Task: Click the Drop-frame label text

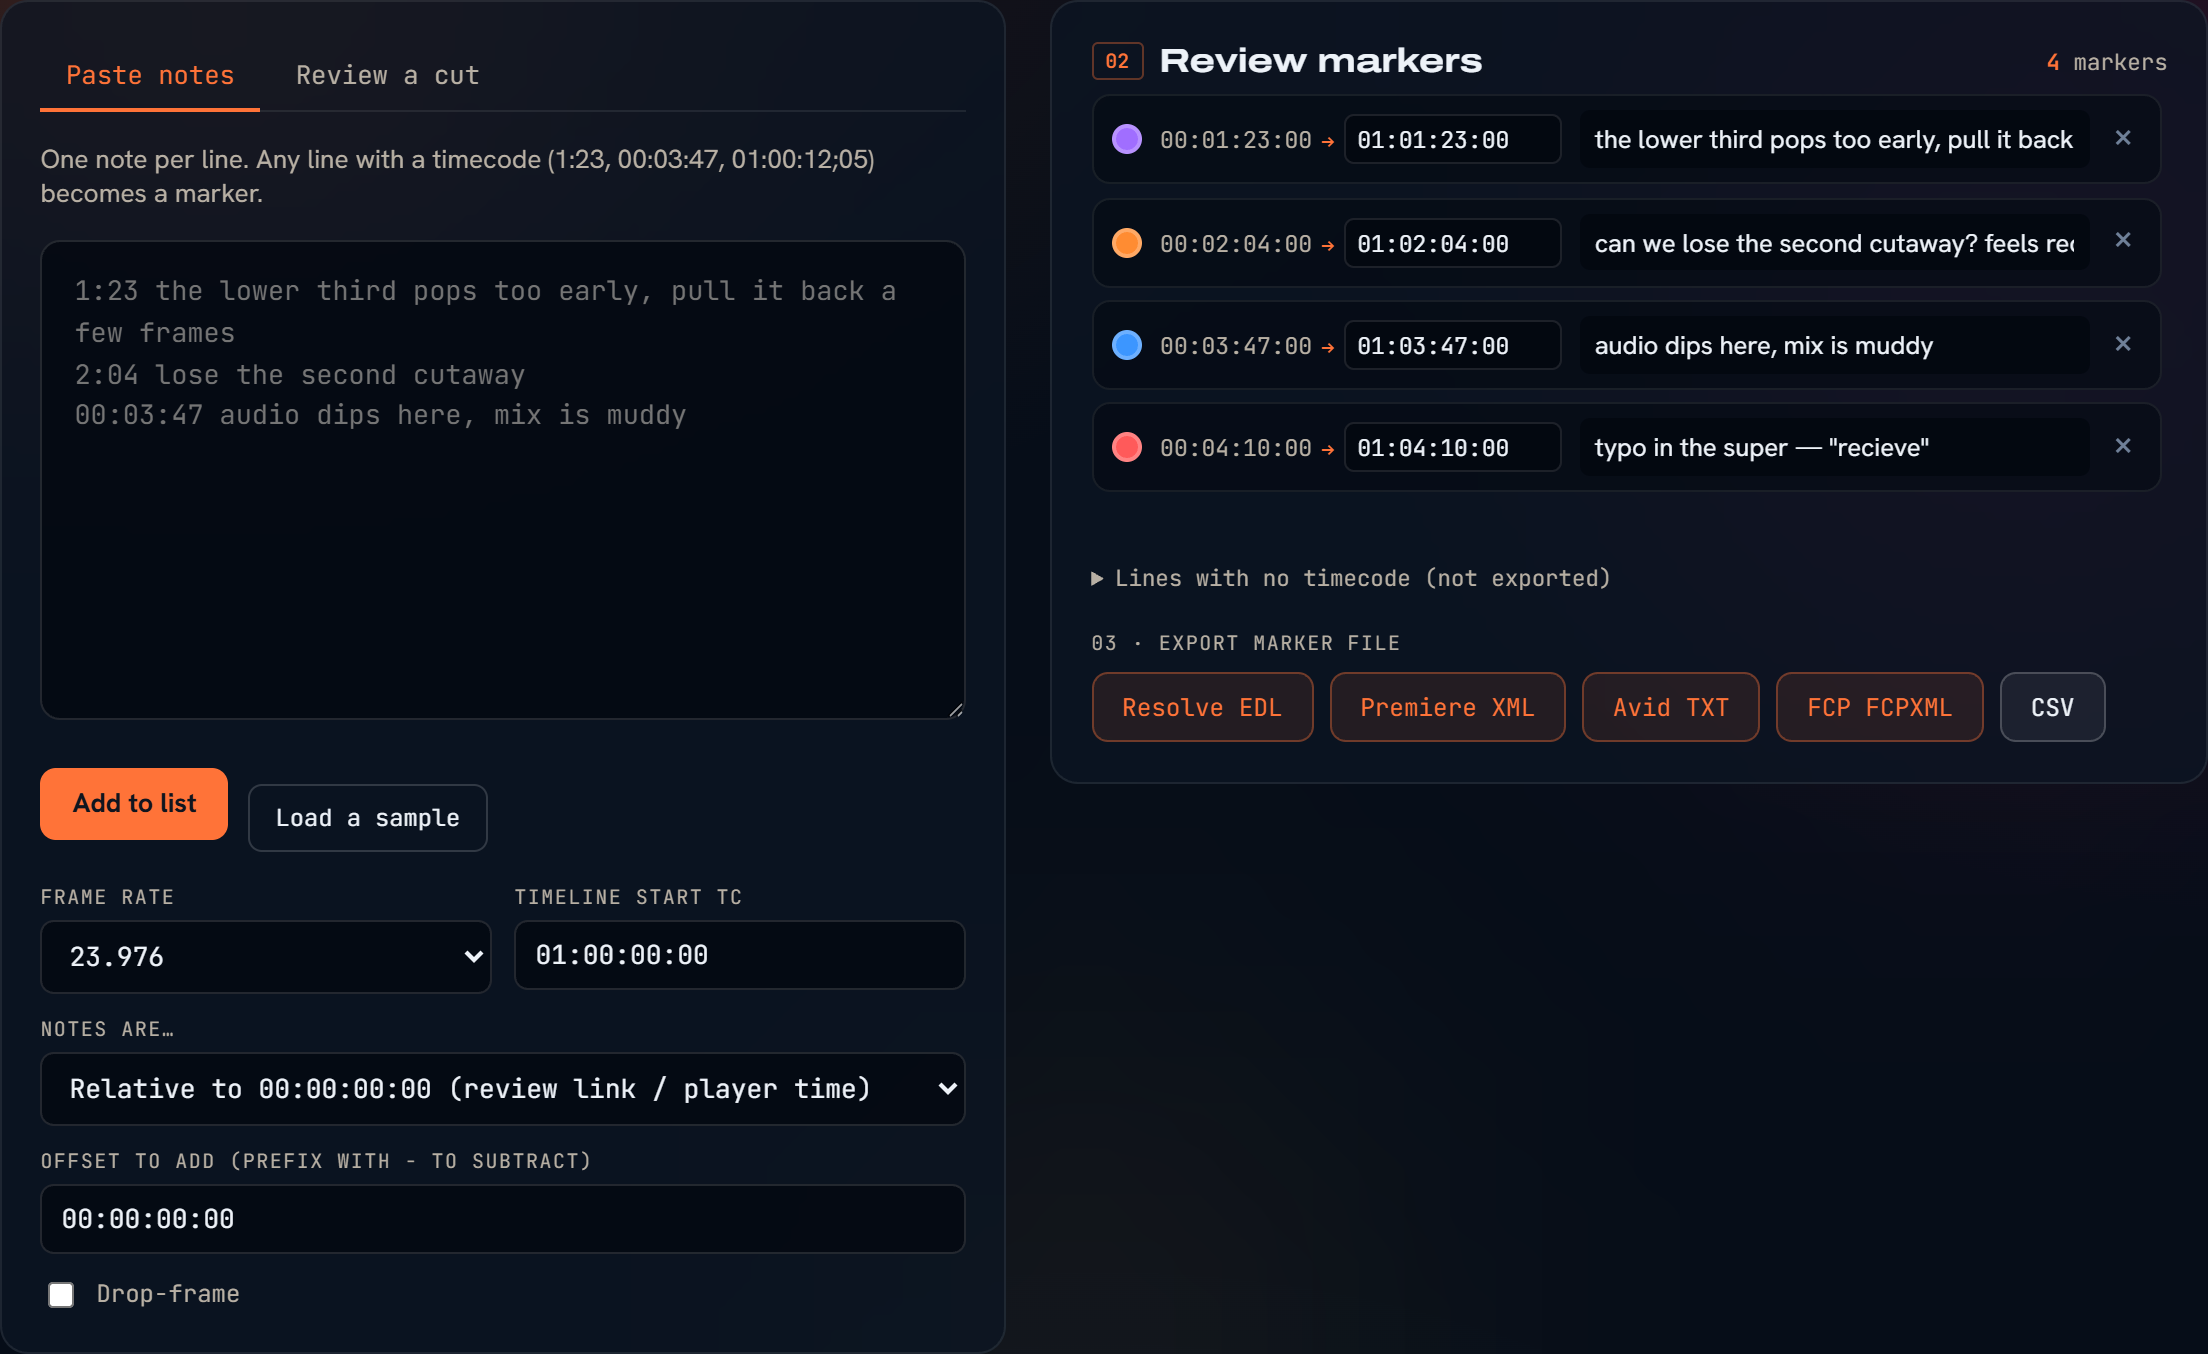Action: point(168,1294)
